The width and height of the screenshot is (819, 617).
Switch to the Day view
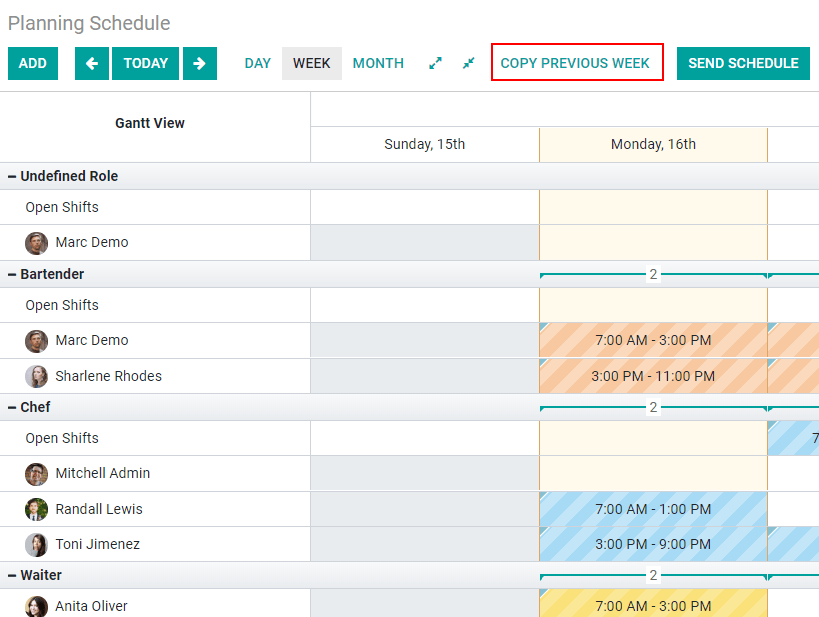[258, 63]
